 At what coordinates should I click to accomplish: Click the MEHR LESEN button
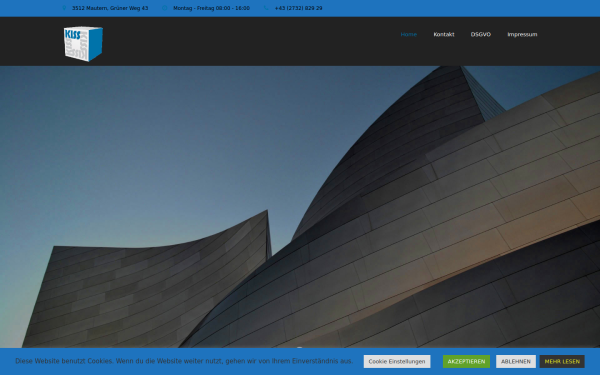(x=562, y=362)
